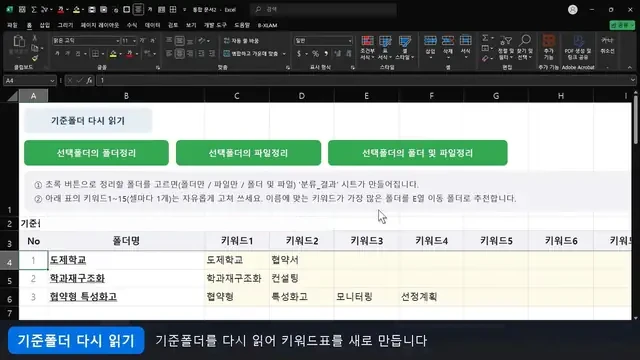
Task: Open the Font group dialog launcher
Action: click(158, 68)
